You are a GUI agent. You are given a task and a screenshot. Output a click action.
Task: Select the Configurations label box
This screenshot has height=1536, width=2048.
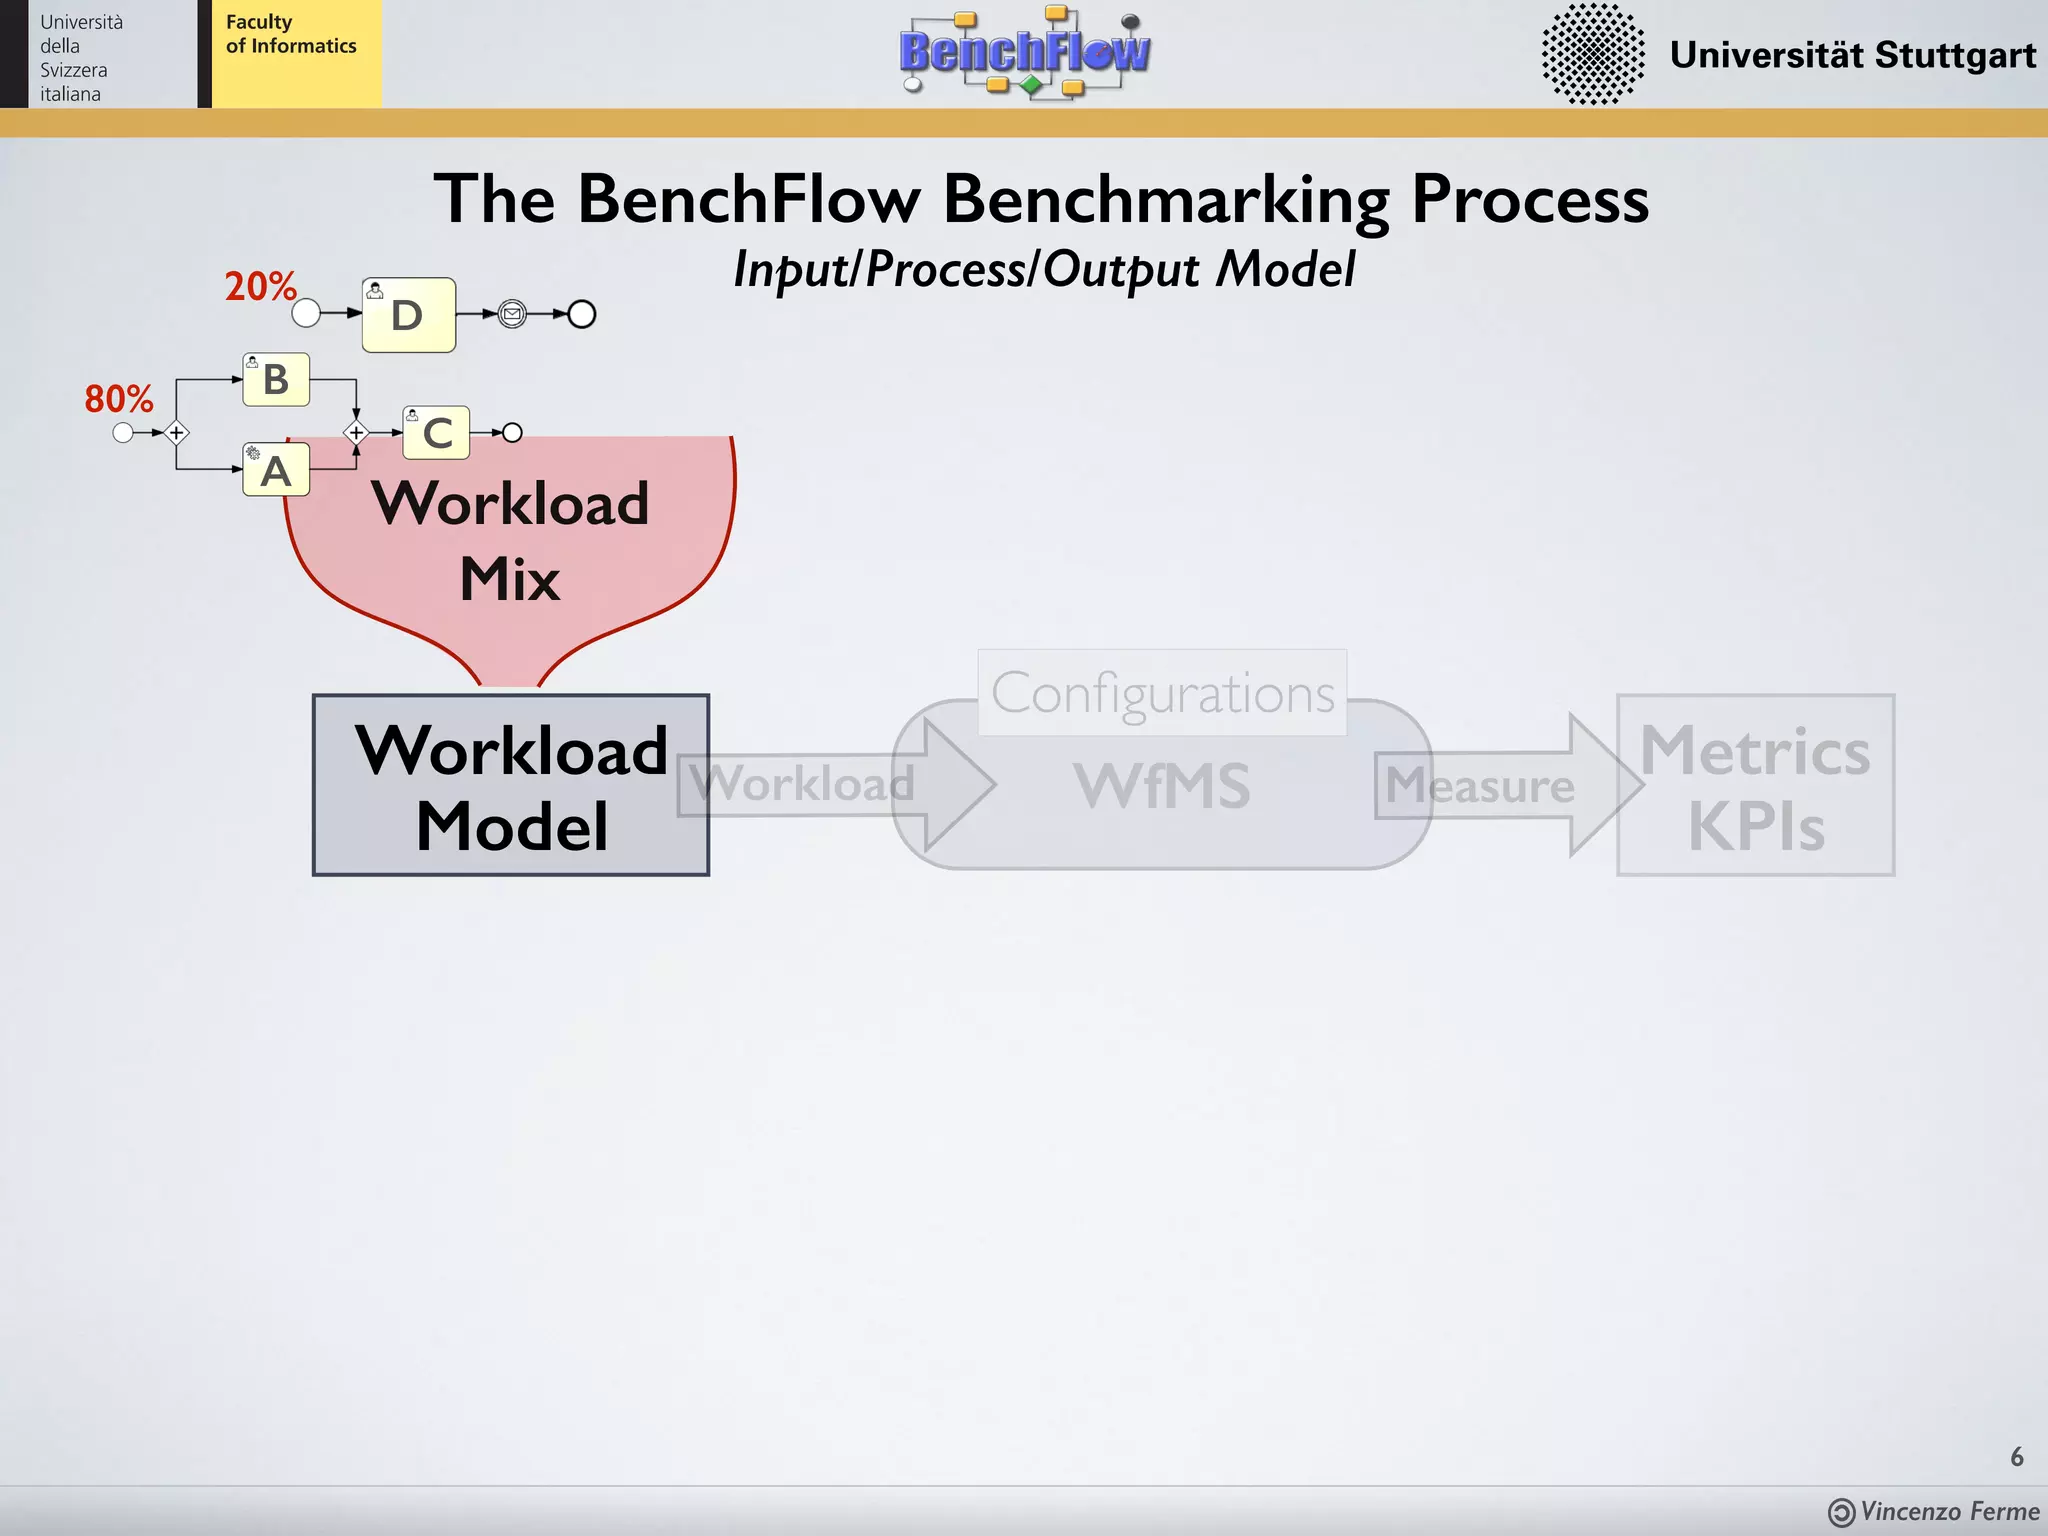pyautogui.click(x=1162, y=692)
